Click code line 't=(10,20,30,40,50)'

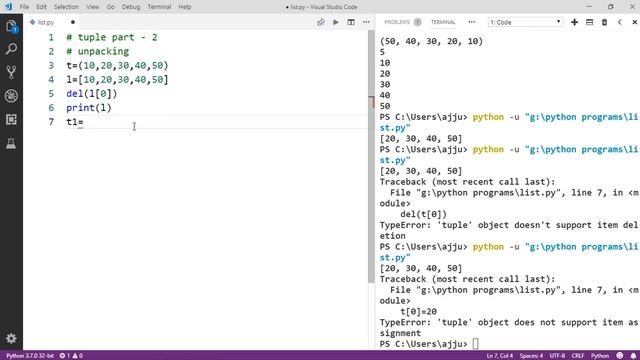(117, 65)
